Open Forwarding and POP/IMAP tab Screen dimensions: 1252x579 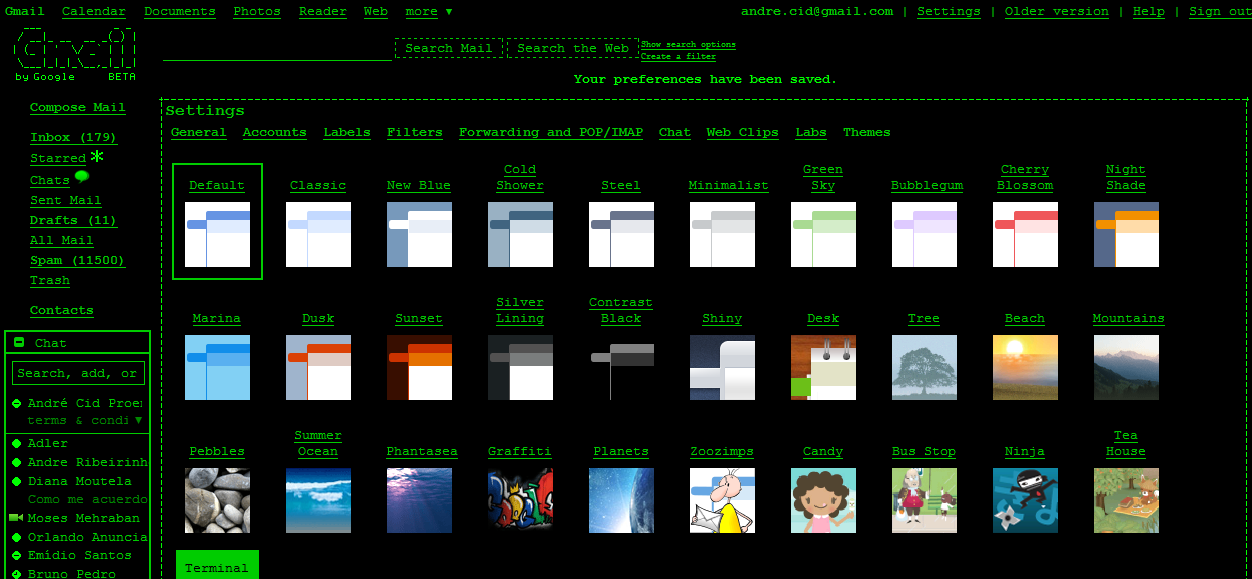(x=551, y=132)
